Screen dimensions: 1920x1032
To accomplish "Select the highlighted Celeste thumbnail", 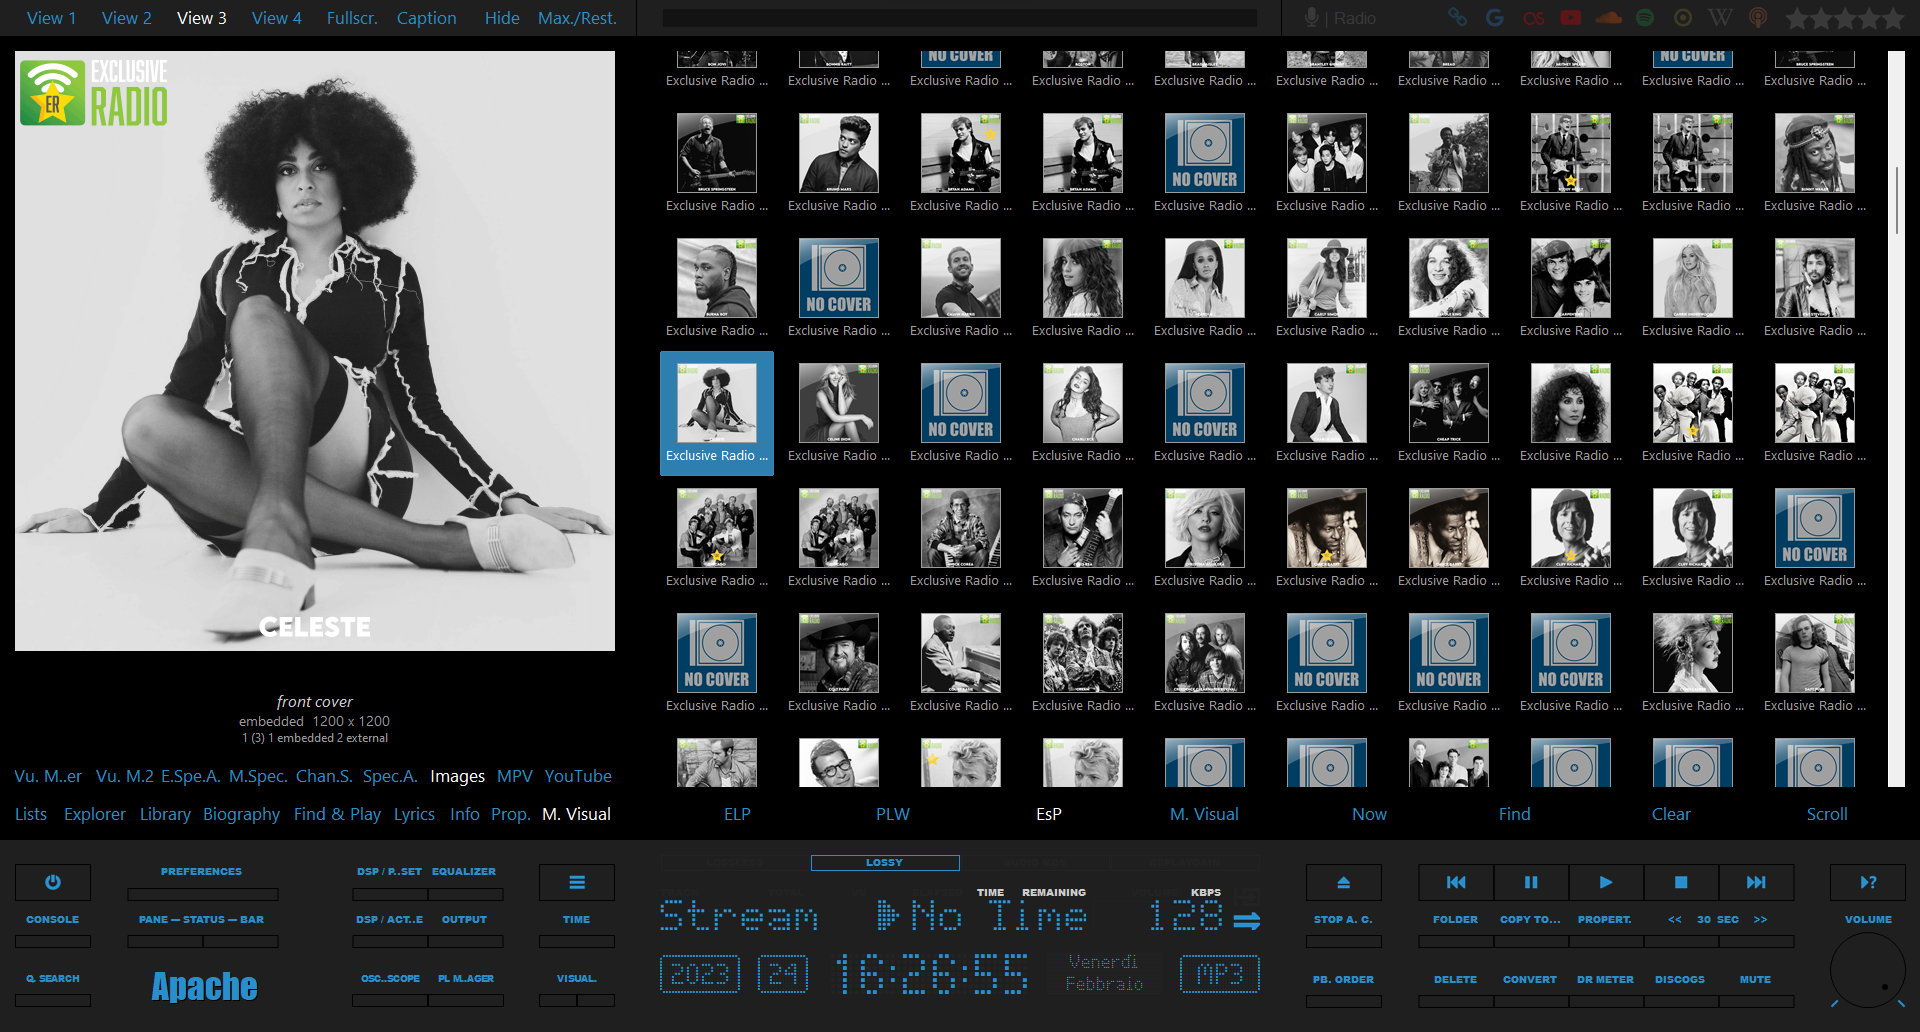I will pyautogui.click(x=717, y=412).
